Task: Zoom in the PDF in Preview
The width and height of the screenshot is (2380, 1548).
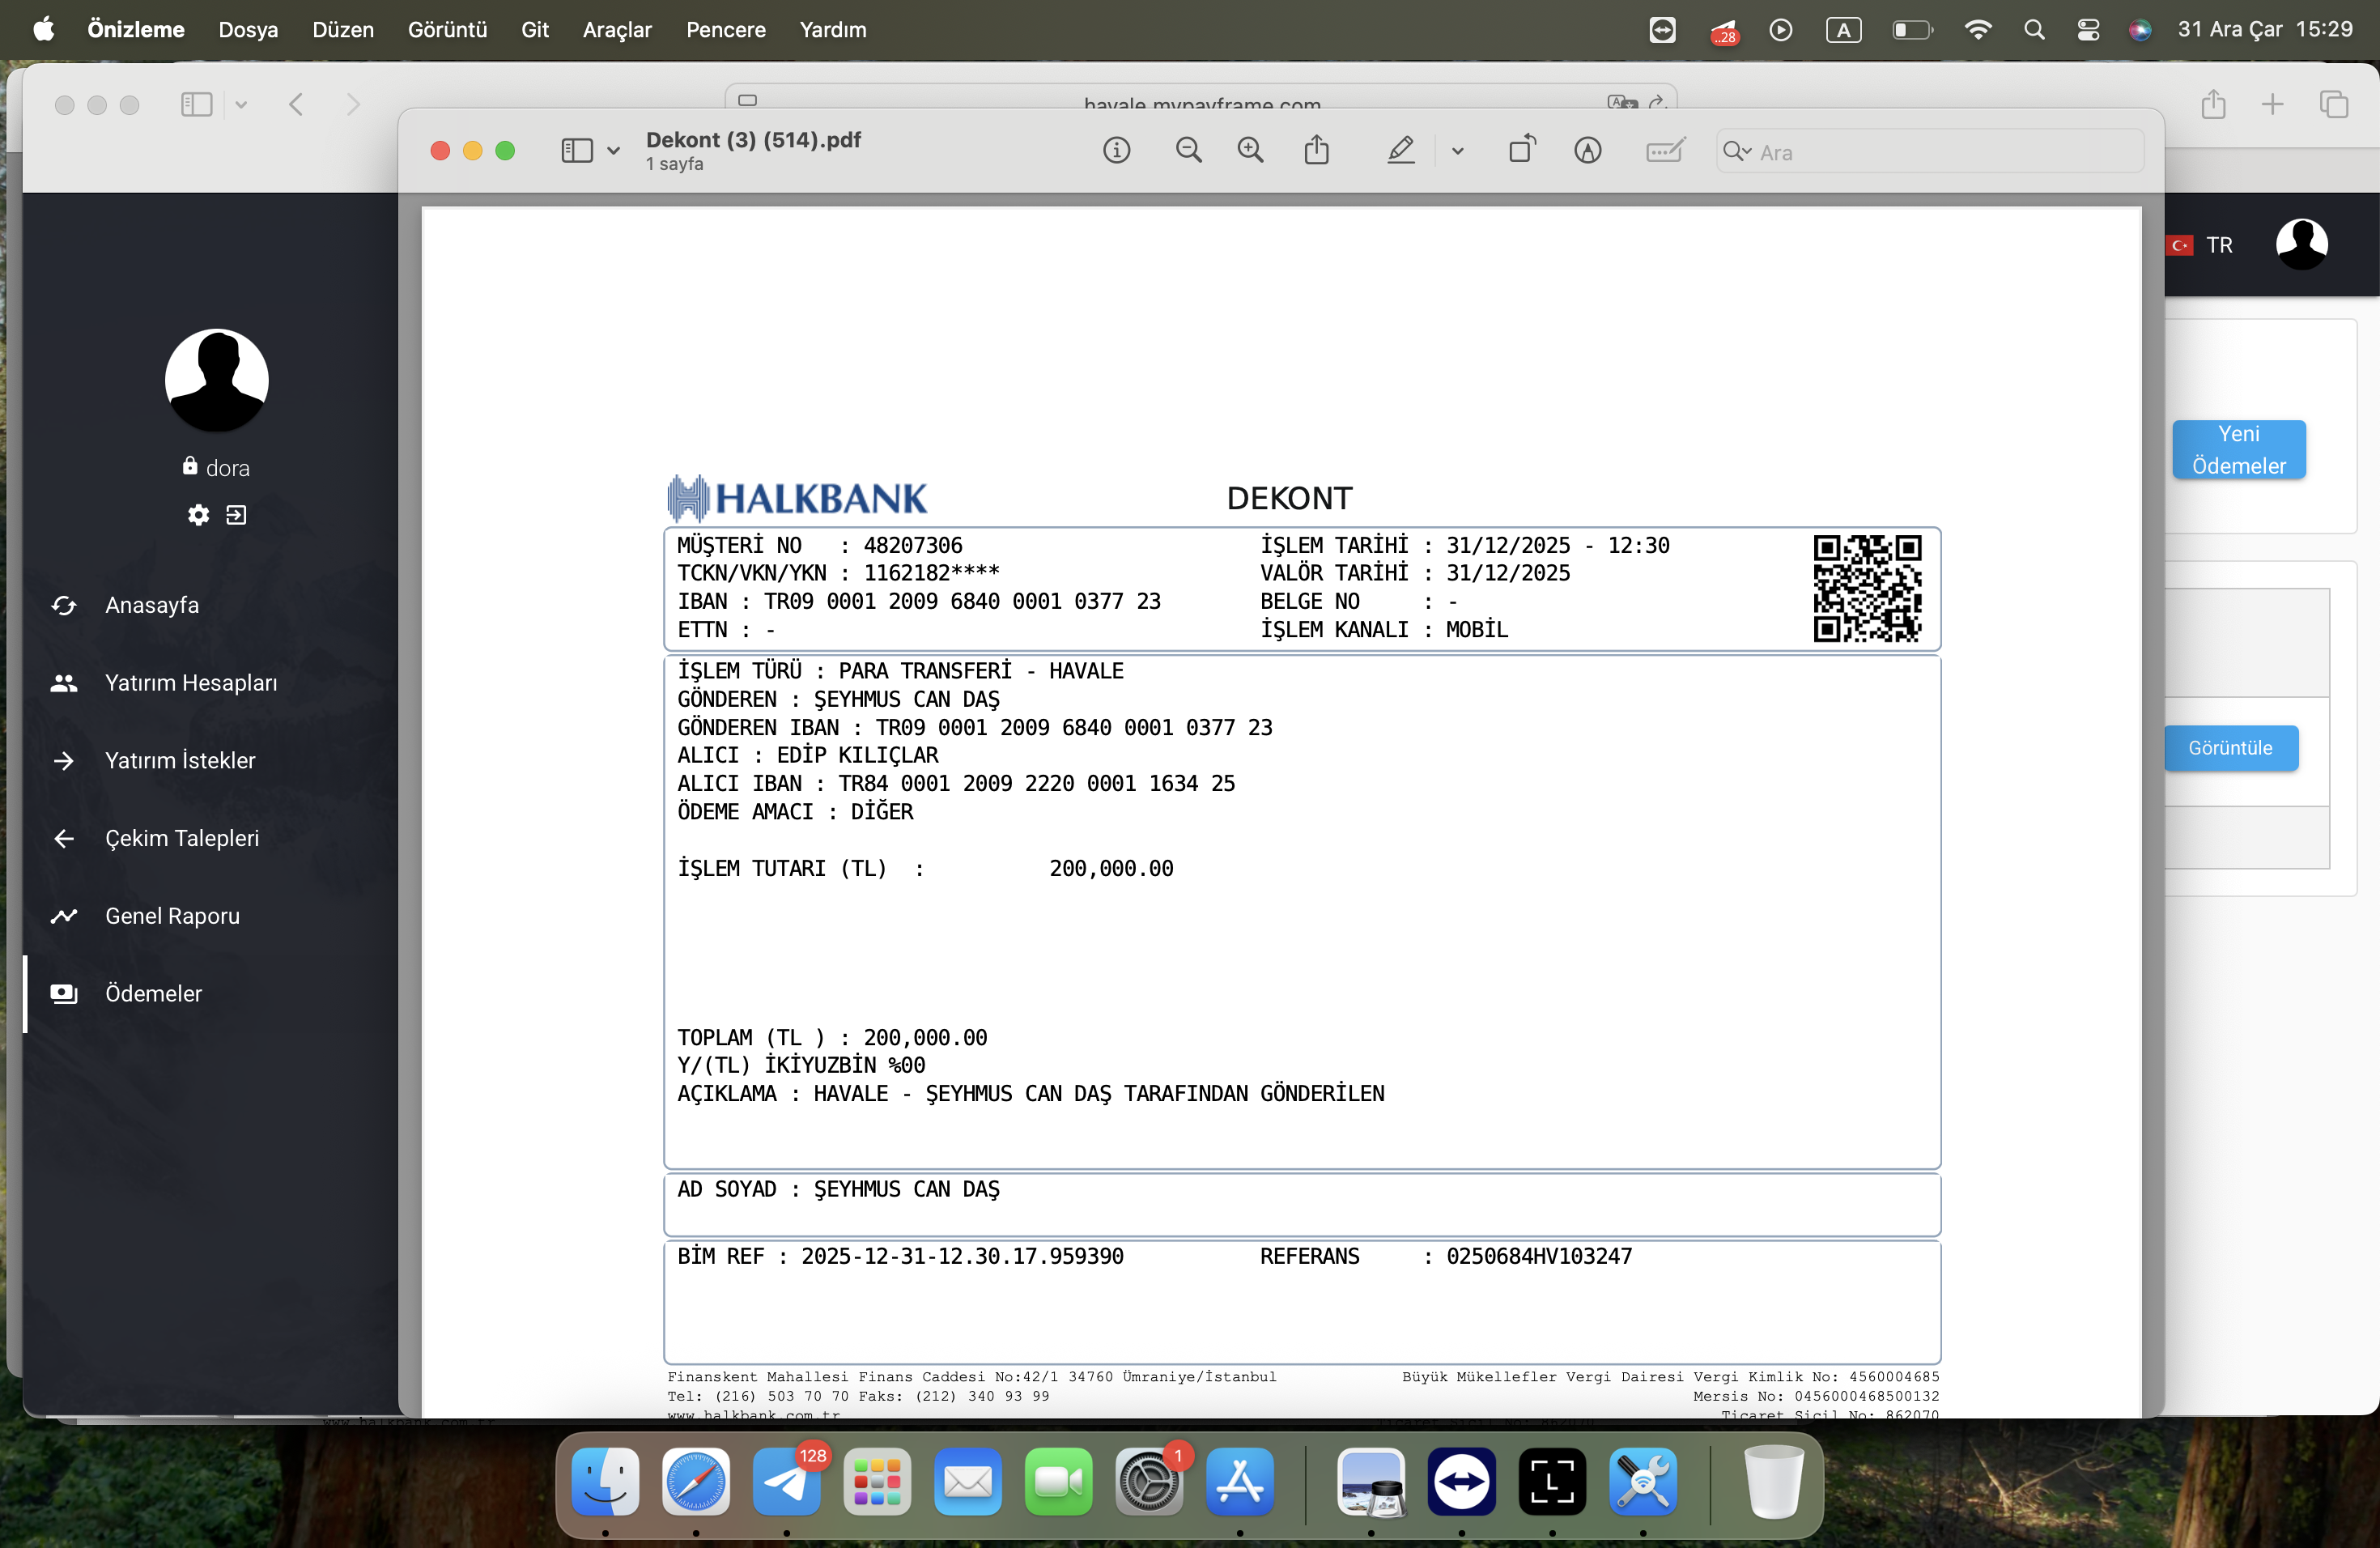Action: coord(1250,151)
